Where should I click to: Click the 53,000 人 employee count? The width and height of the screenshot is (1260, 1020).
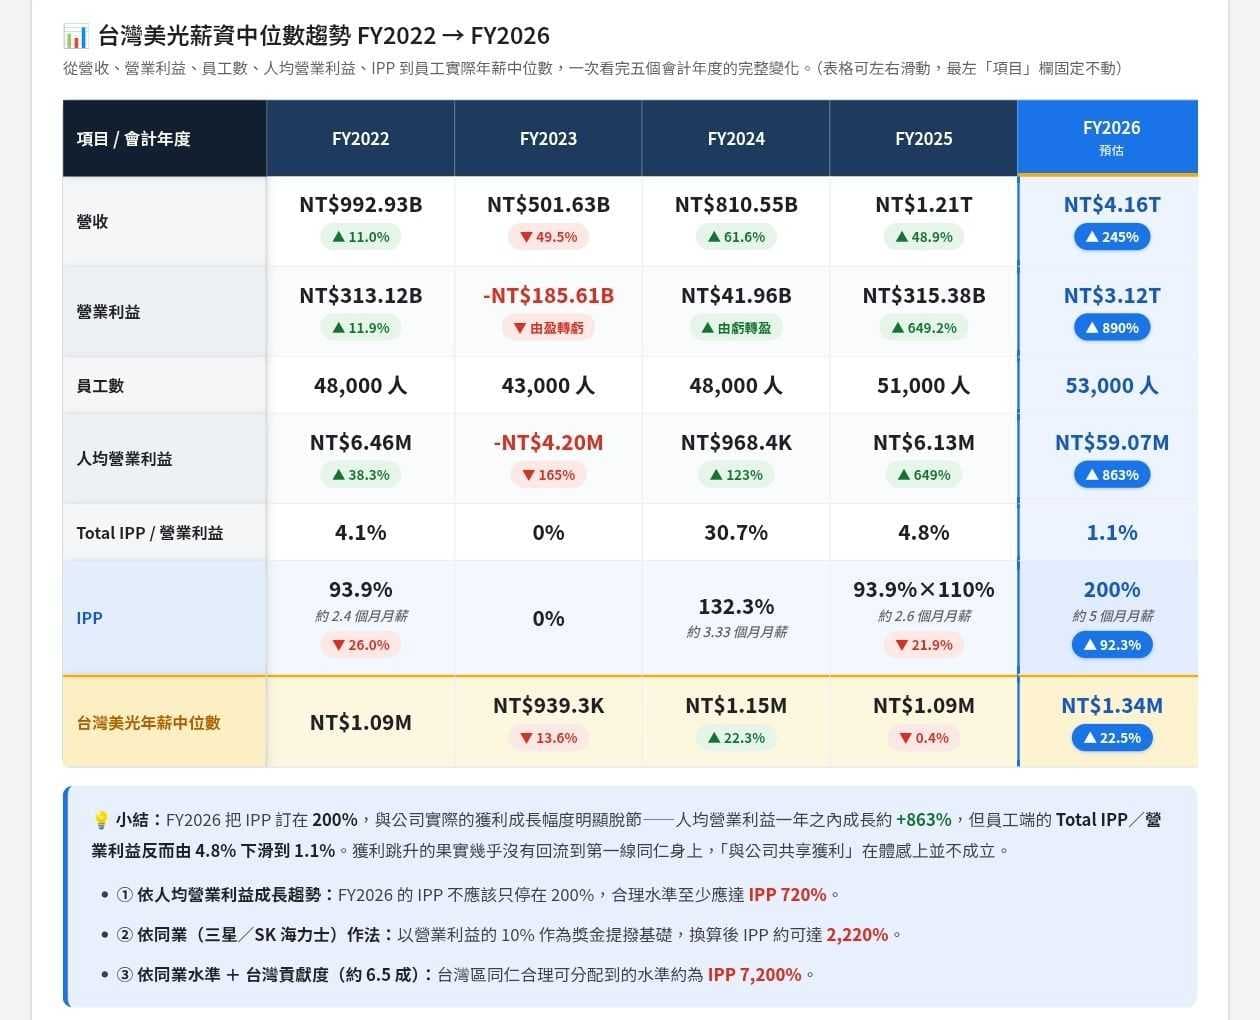[1112, 386]
